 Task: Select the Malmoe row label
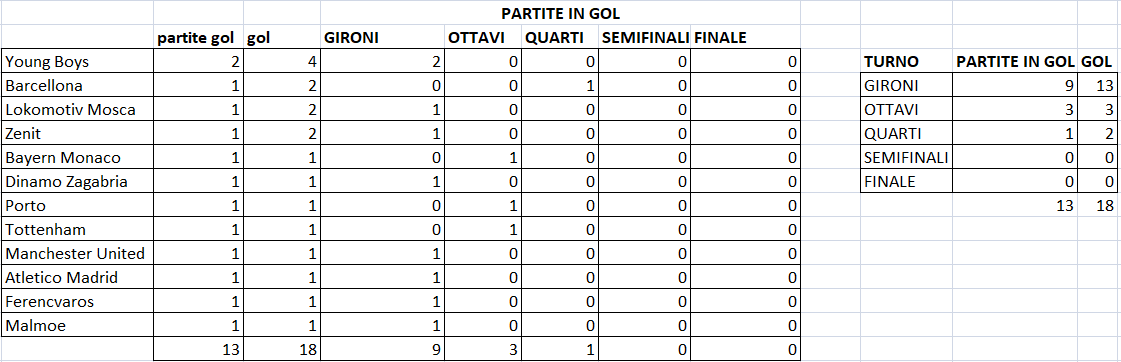tap(77, 326)
